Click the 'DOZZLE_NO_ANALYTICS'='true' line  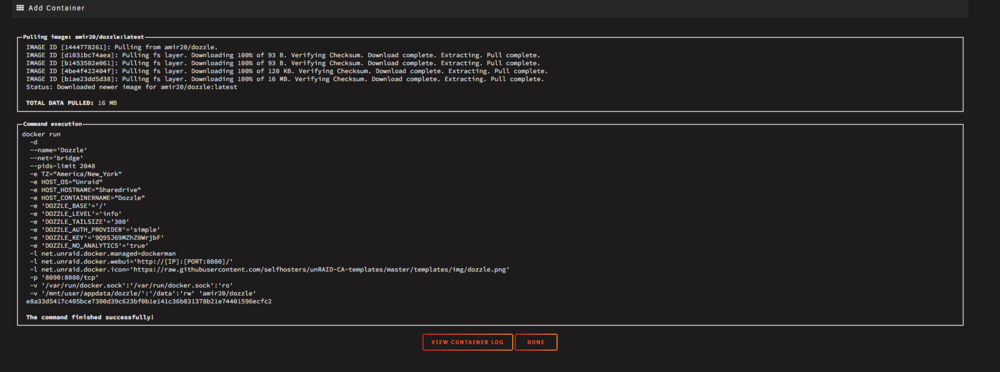89,246
